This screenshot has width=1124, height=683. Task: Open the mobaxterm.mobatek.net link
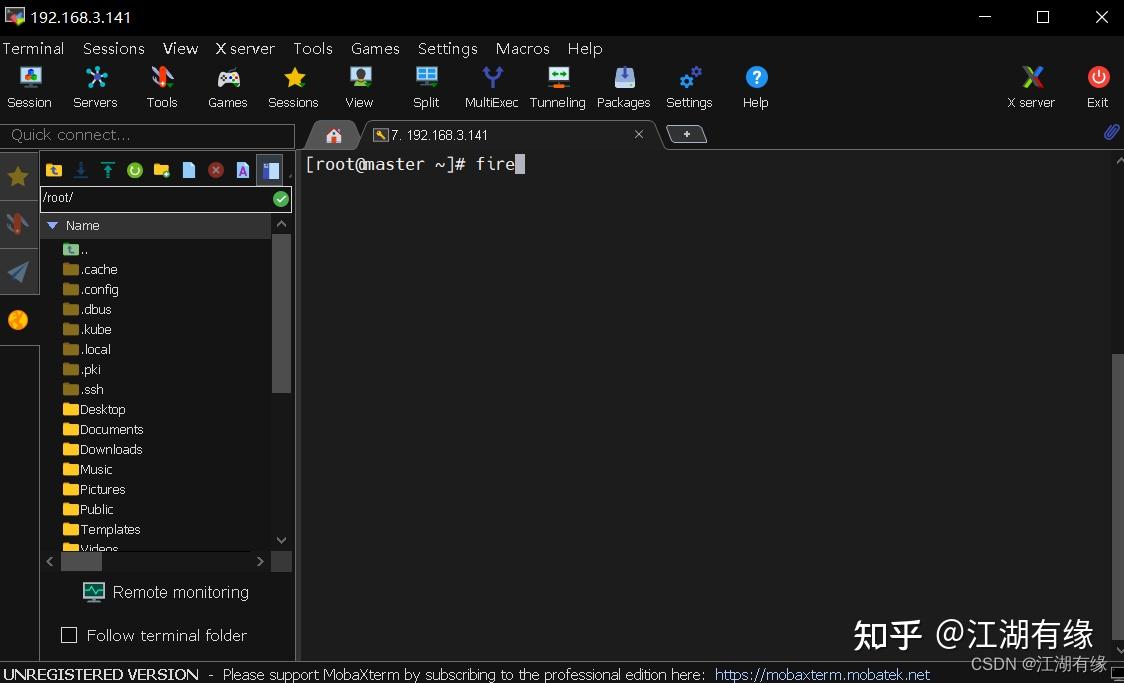coord(822,674)
